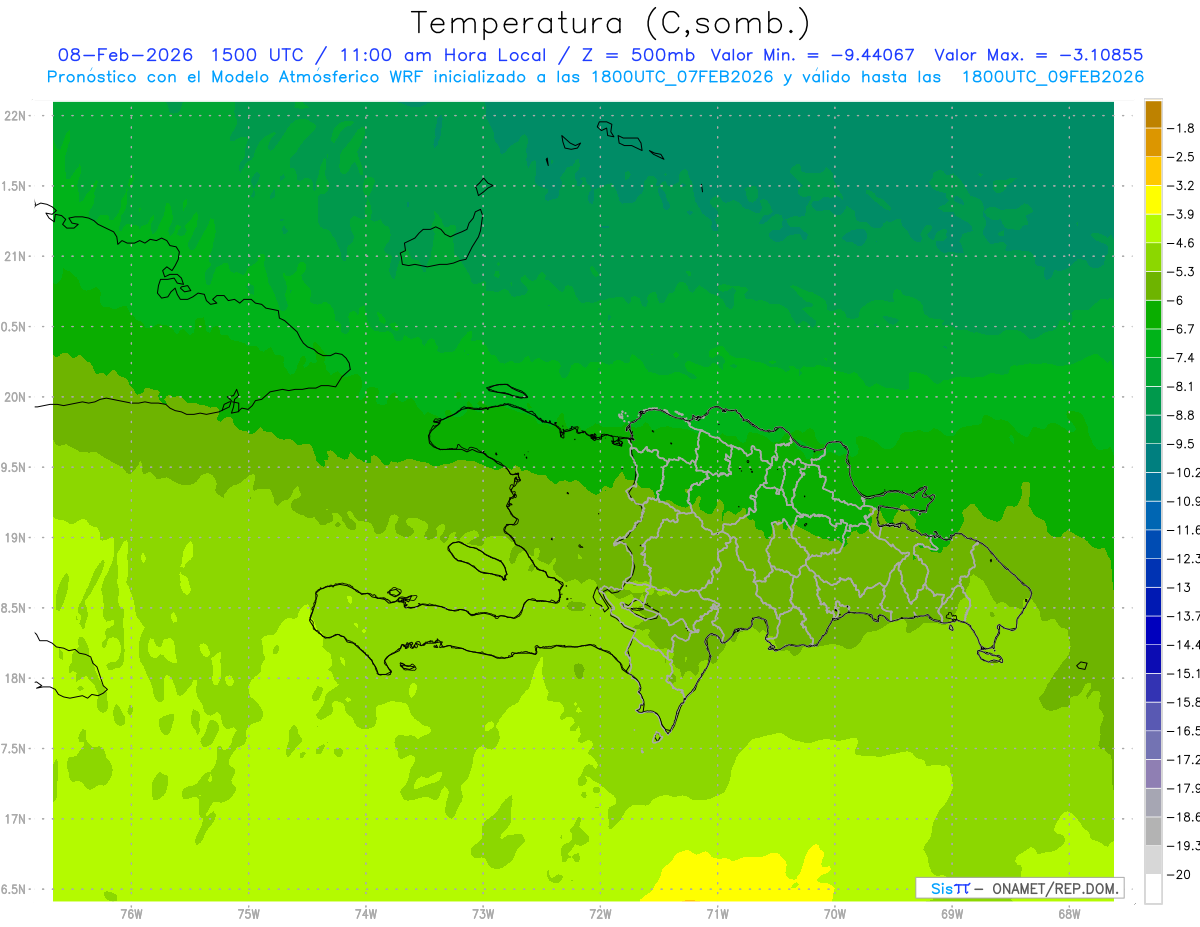The height and width of the screenshot is (927, 1200).
Task: Select the '0.5N' axis label
Action: point(14,327)
